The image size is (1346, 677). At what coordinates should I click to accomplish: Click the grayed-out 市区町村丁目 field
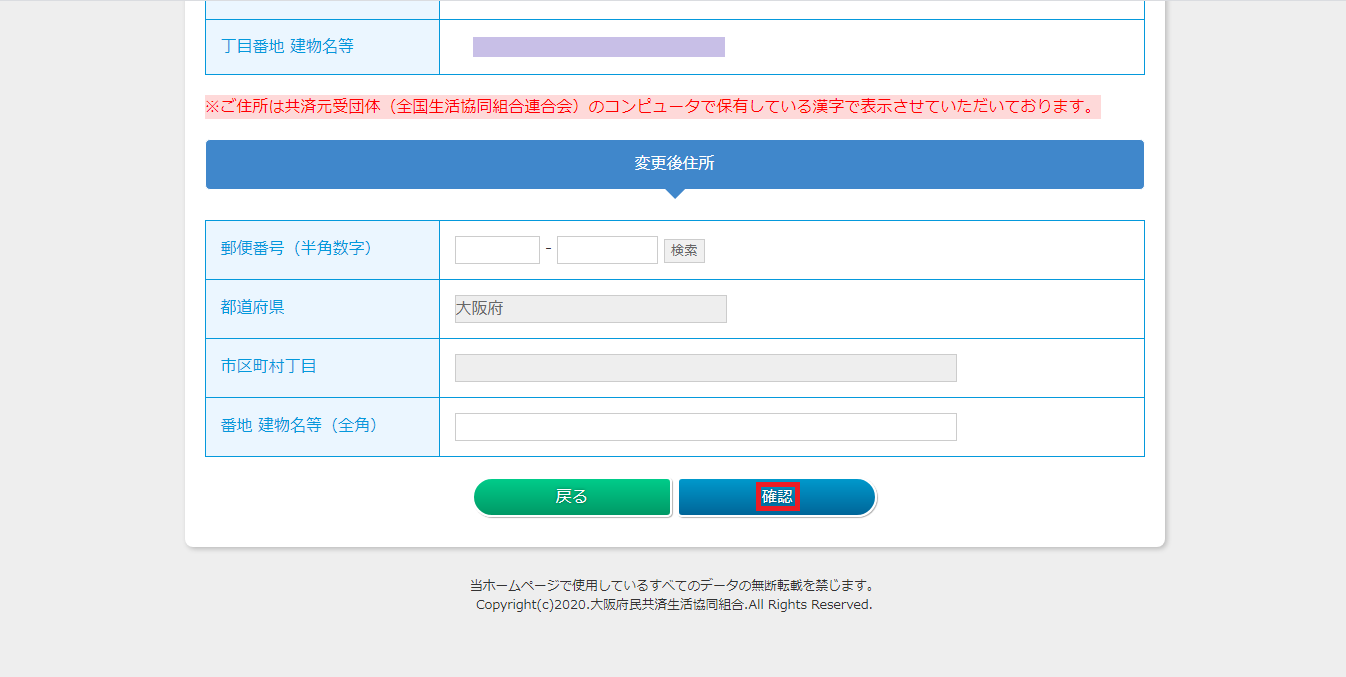(705, 368)
